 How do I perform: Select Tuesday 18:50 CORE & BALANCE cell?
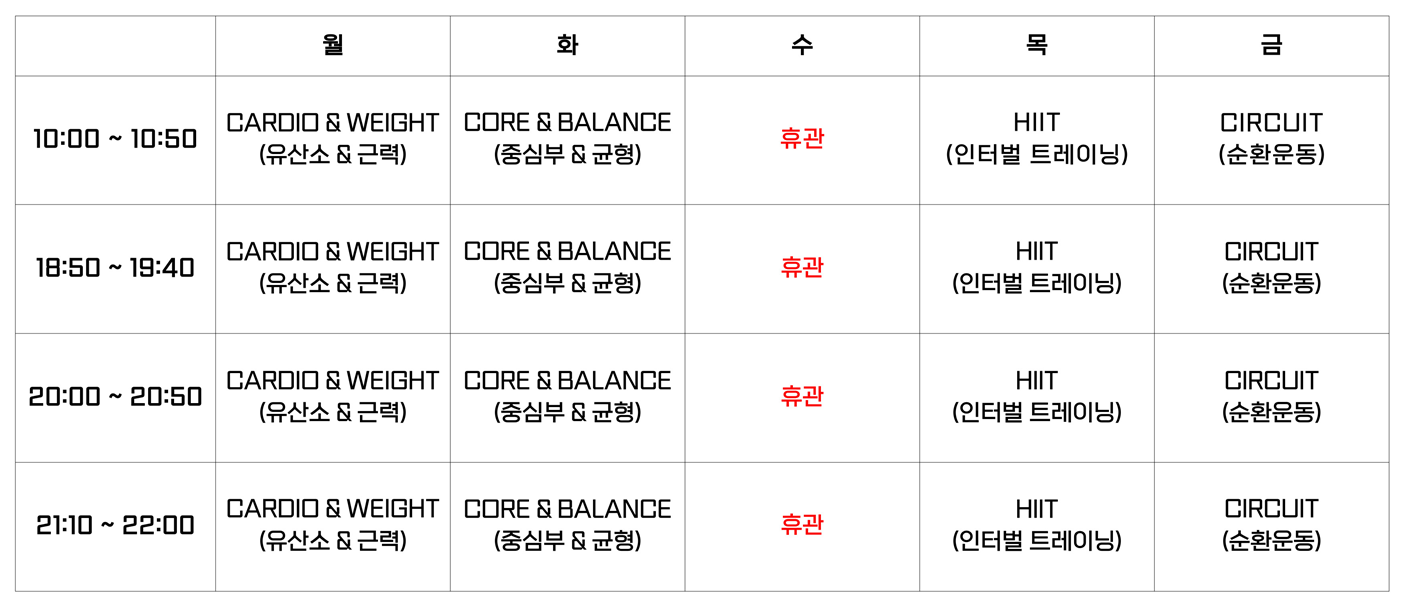click(567, 268)
